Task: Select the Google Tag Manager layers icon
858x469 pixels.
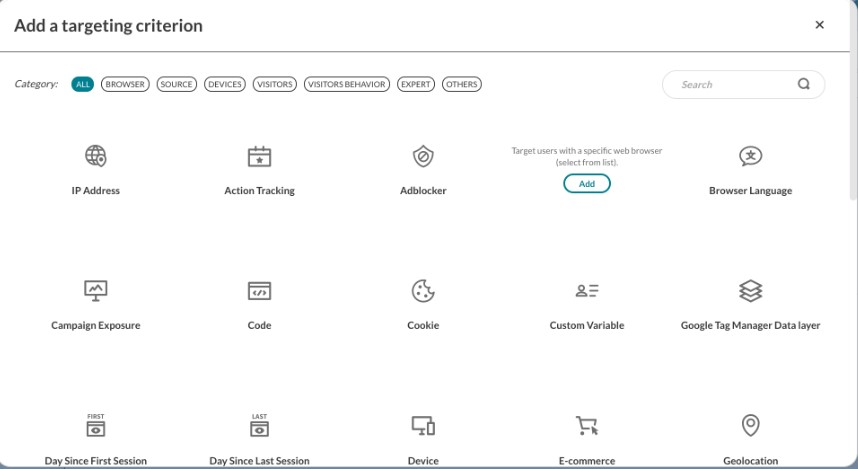Action: [x=750, y=291]
